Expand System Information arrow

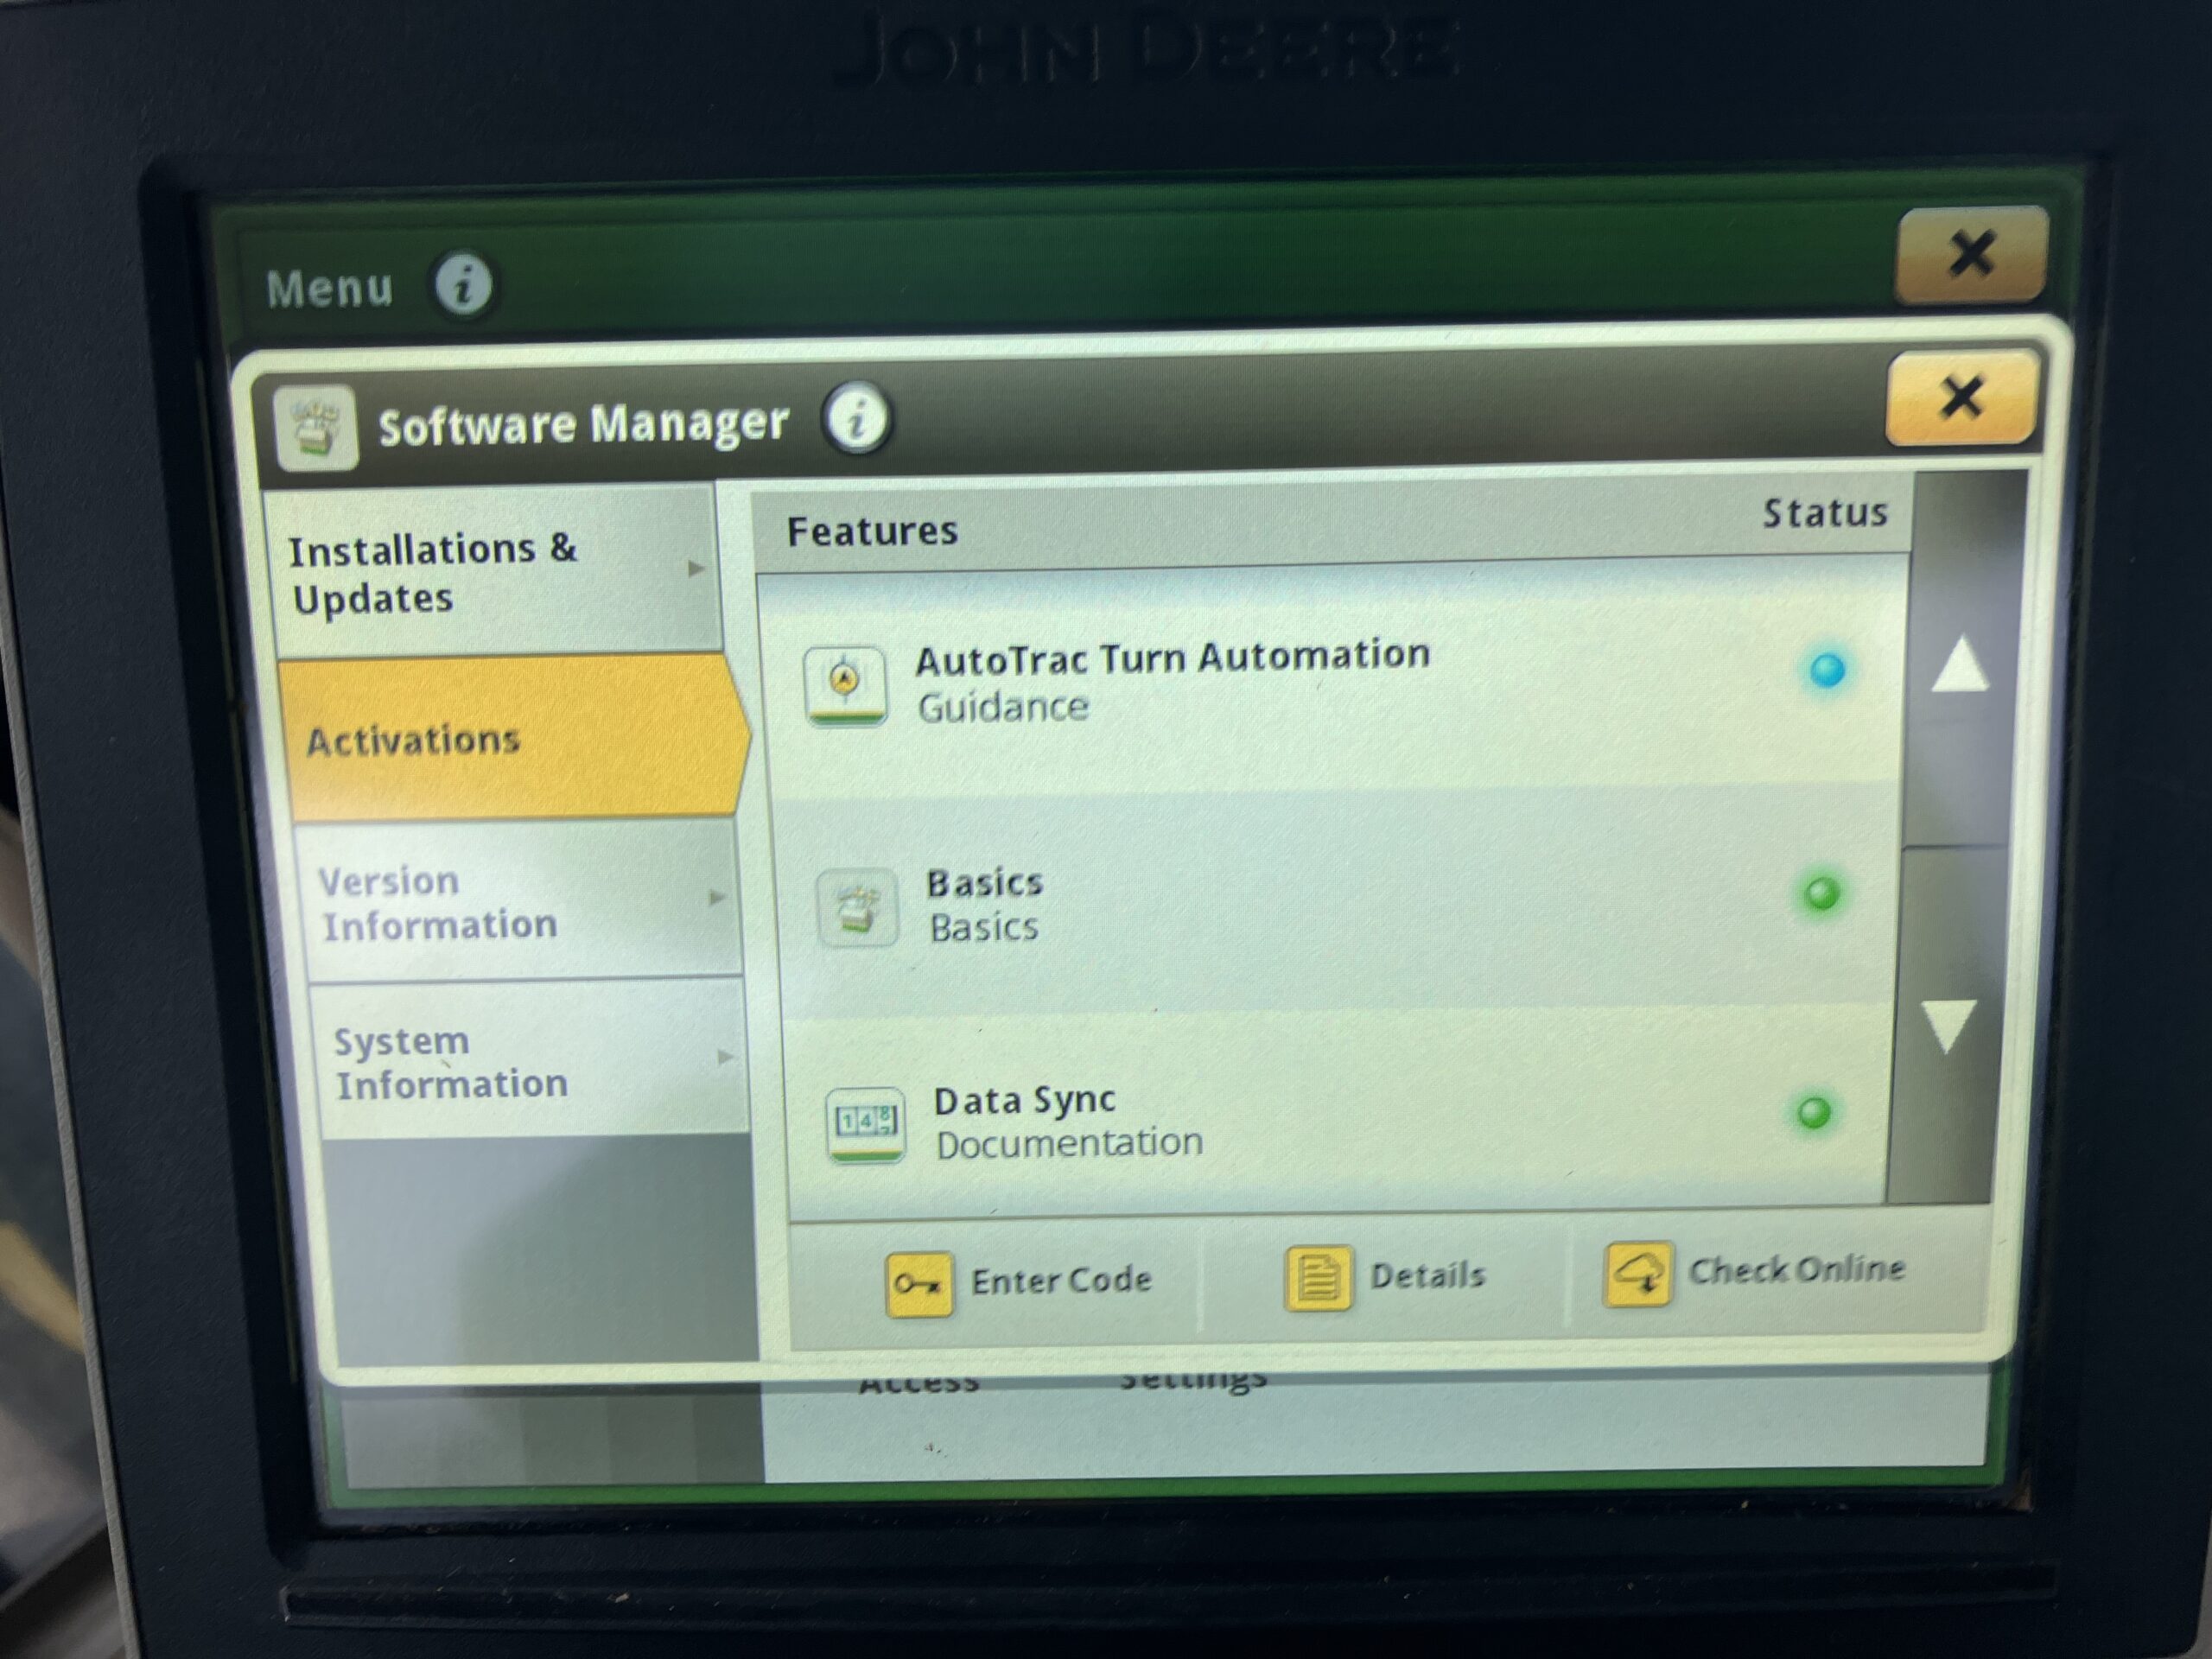point(725,1057)
